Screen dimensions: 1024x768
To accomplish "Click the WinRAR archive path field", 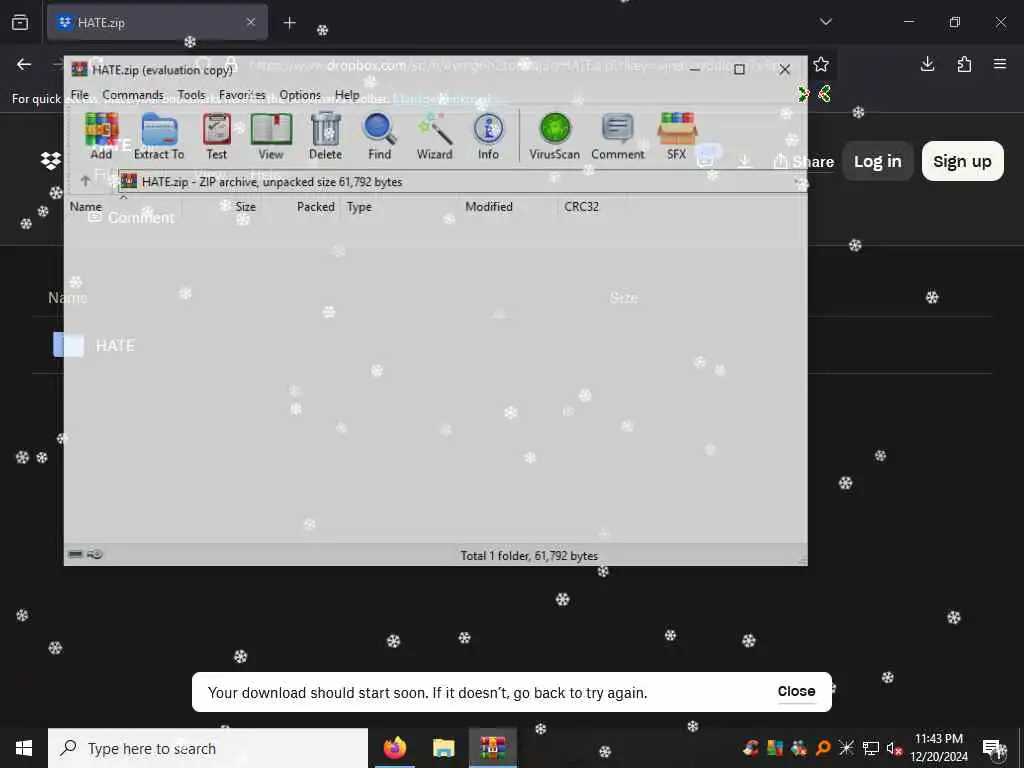I will pyautogui.click(x=461, y=182).
